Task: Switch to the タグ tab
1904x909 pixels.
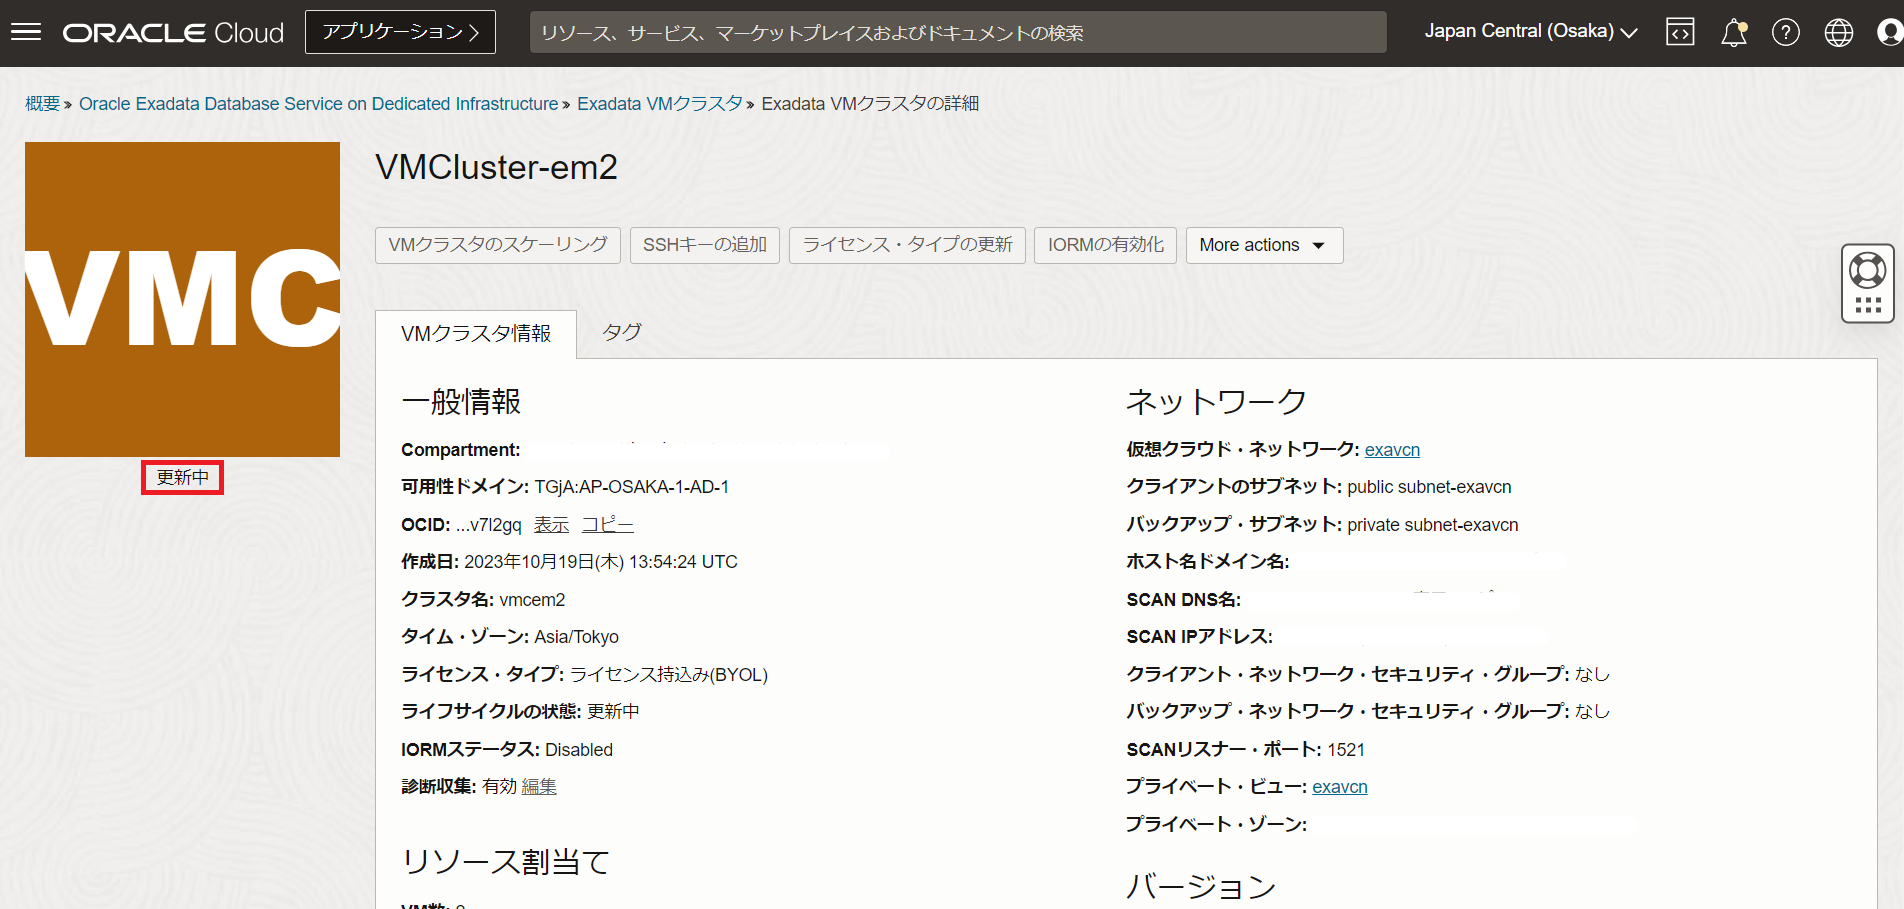Action: tap(621, 332)
